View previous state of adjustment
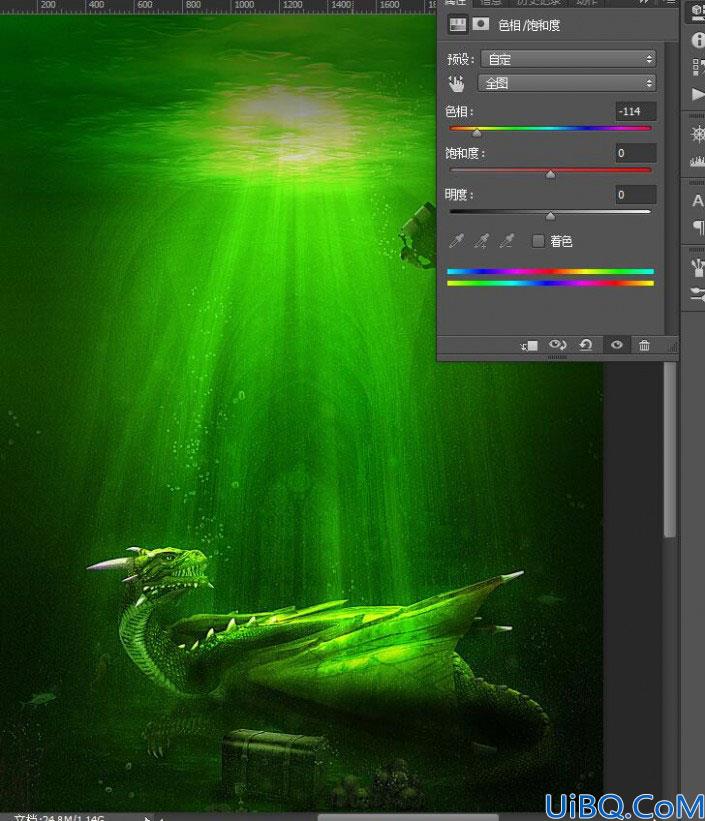Viewport: 705px width, 821px height. coord(557,345)
